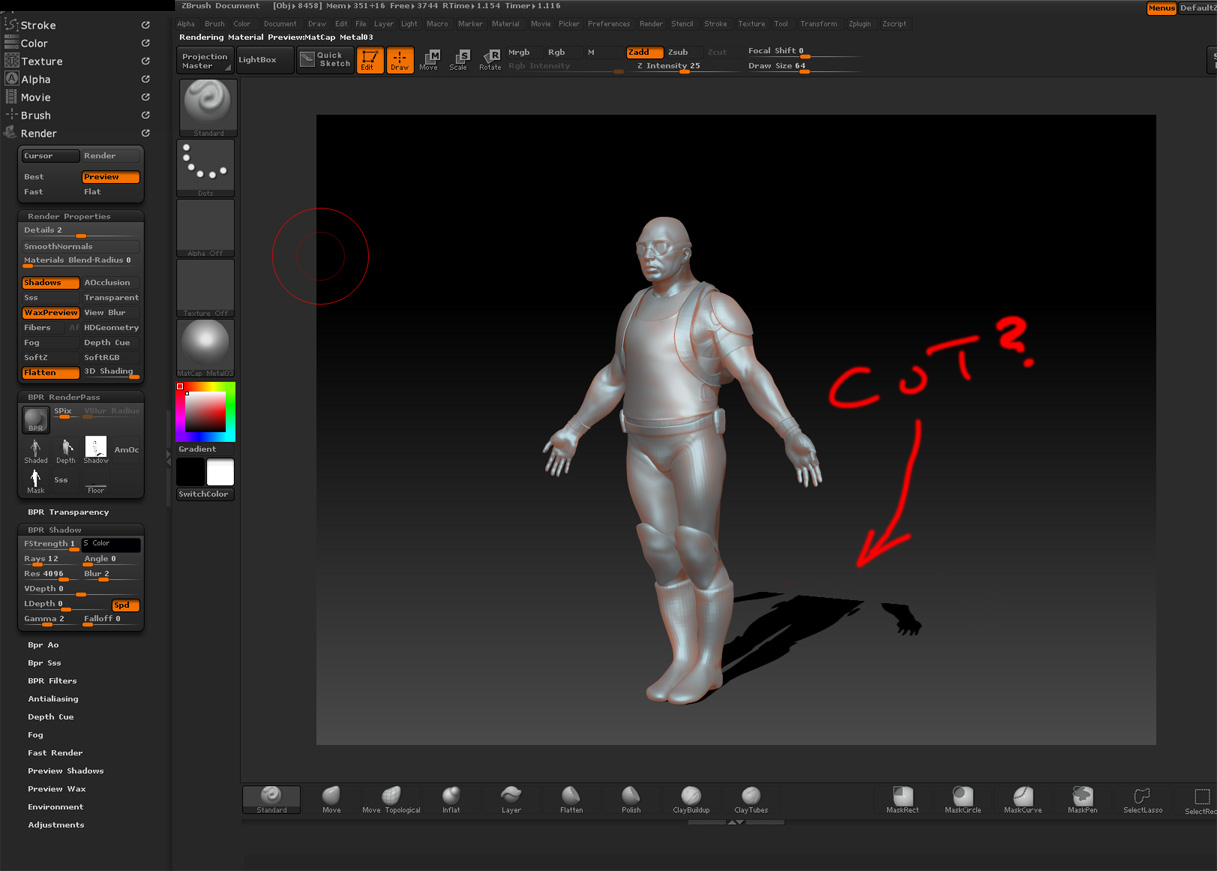Screen dimensions: 1217x871
Task: Expand the Texture palette in the left tray
Action: tap(42, 61)
